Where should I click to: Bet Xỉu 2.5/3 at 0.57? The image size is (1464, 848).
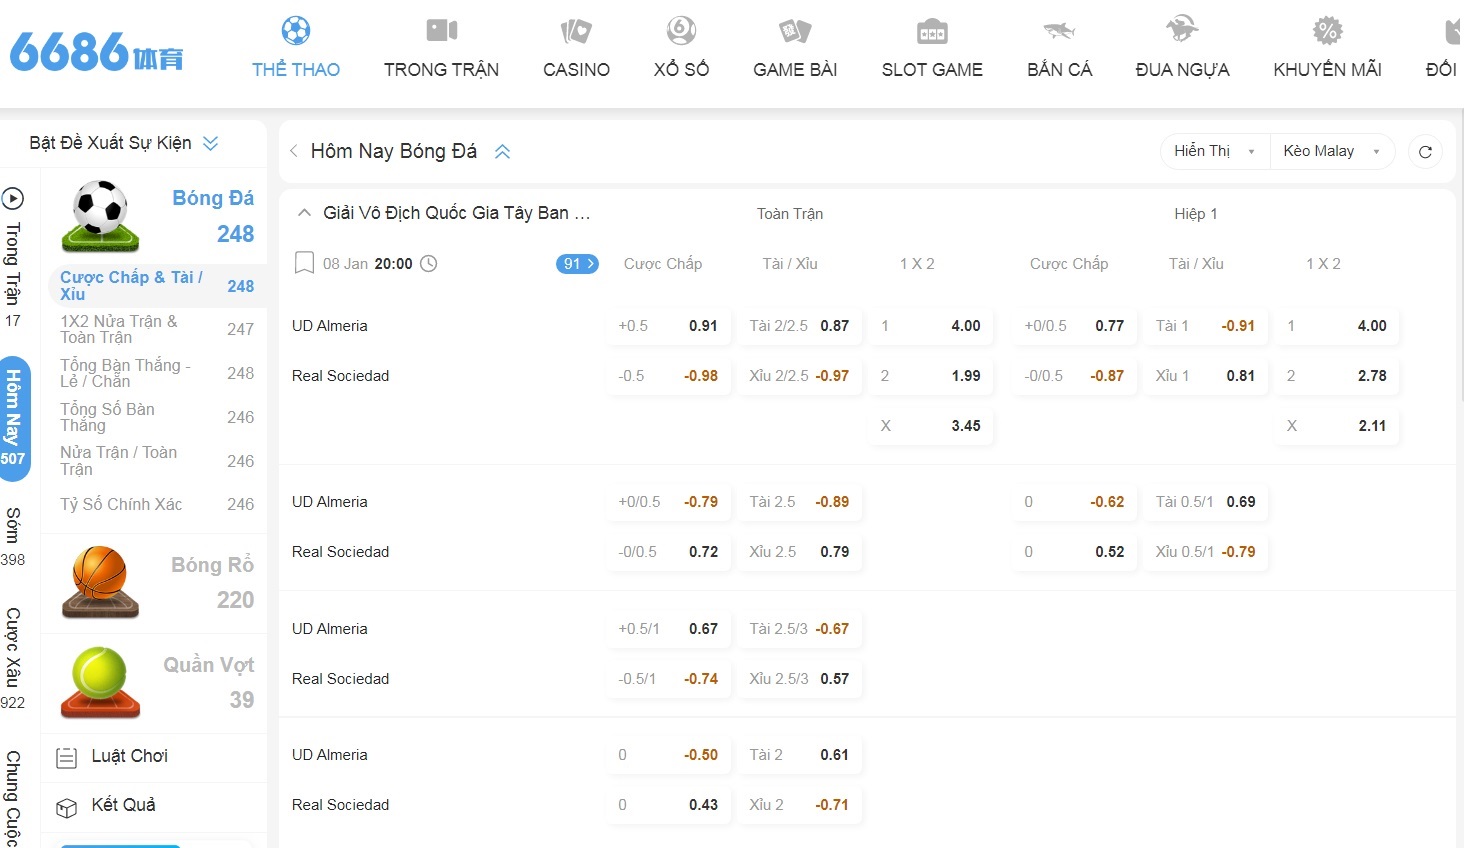click(x=800, y=679)
